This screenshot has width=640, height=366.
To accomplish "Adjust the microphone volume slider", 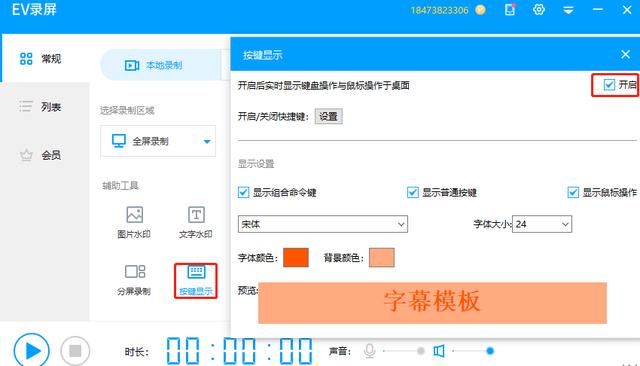I will 404,351.
